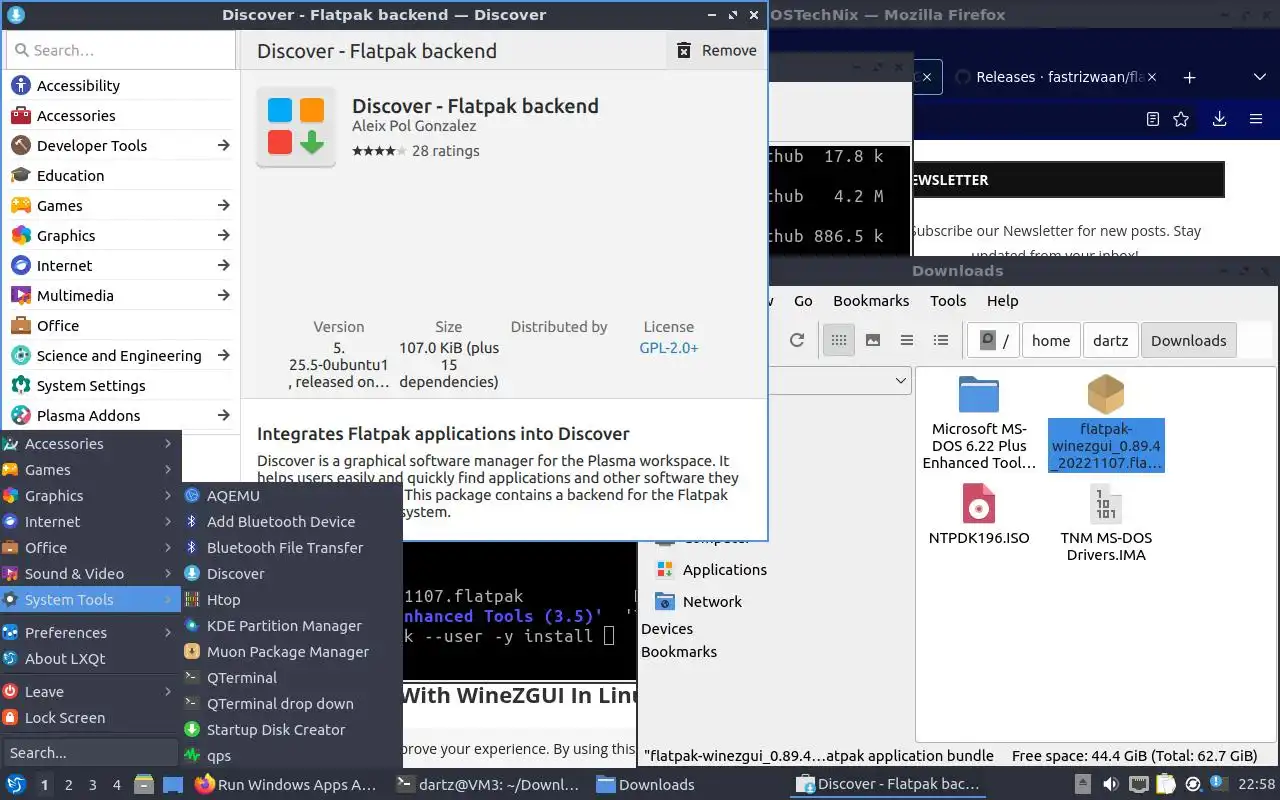Open removable media eject tray icon
1280x800 pixels.
(1082, 785)
